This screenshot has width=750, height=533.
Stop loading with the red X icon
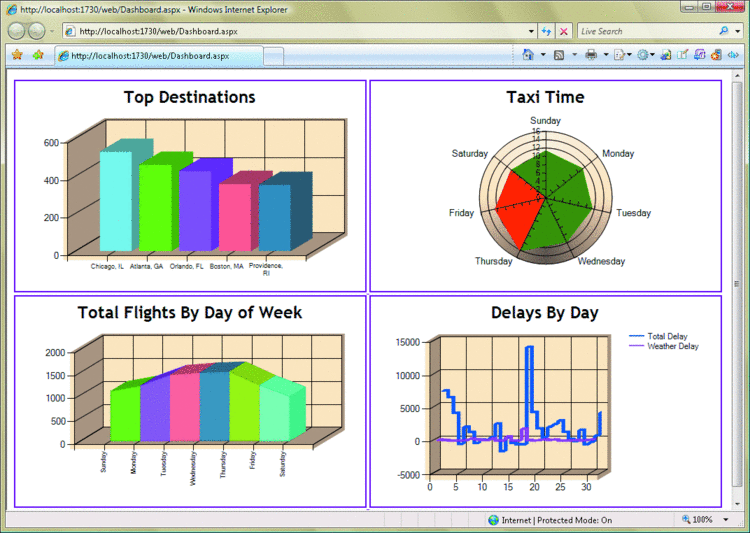pyautogui.click(x=563, y=32)
